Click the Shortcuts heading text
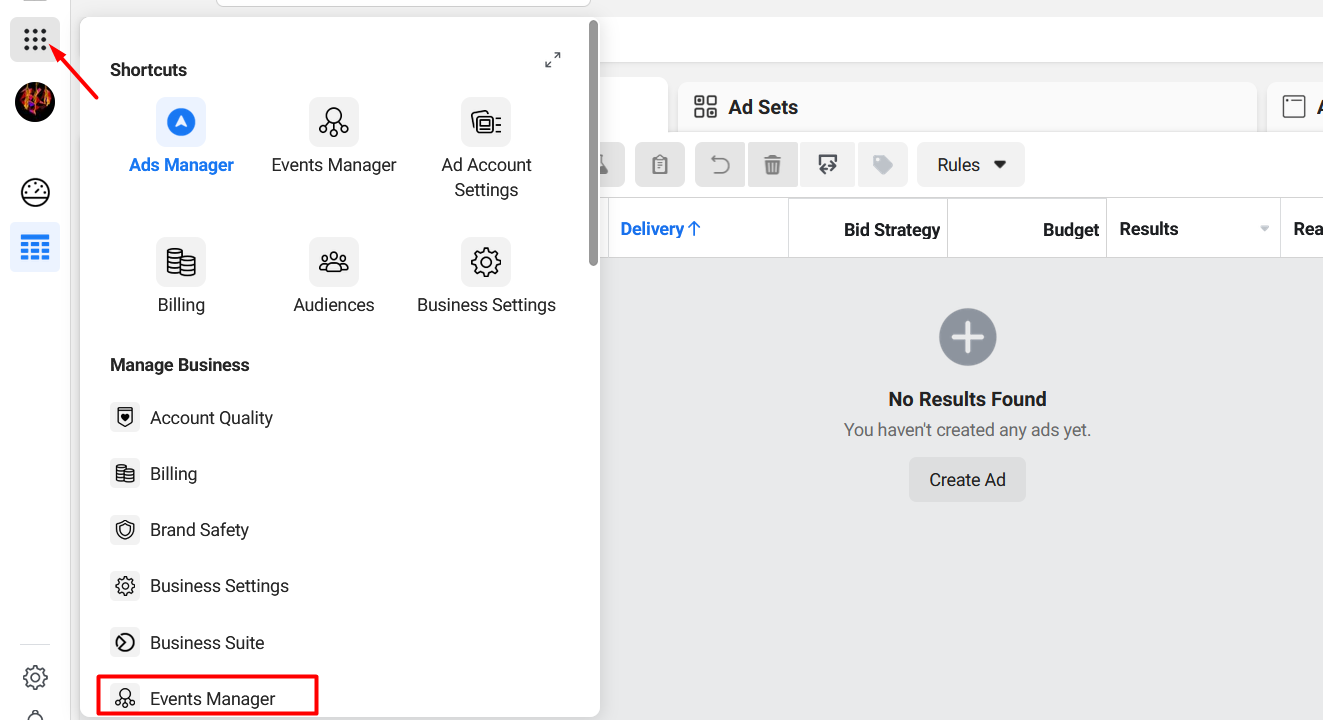1323x720 pixels. pyautogui.click(x=148, y=70)
